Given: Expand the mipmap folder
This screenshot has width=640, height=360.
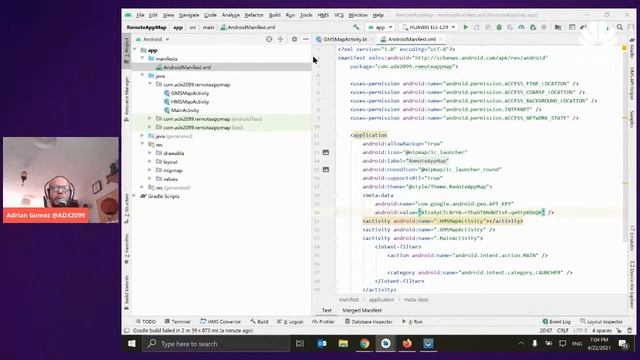Looking at the screenshot, I should point(150,170).
